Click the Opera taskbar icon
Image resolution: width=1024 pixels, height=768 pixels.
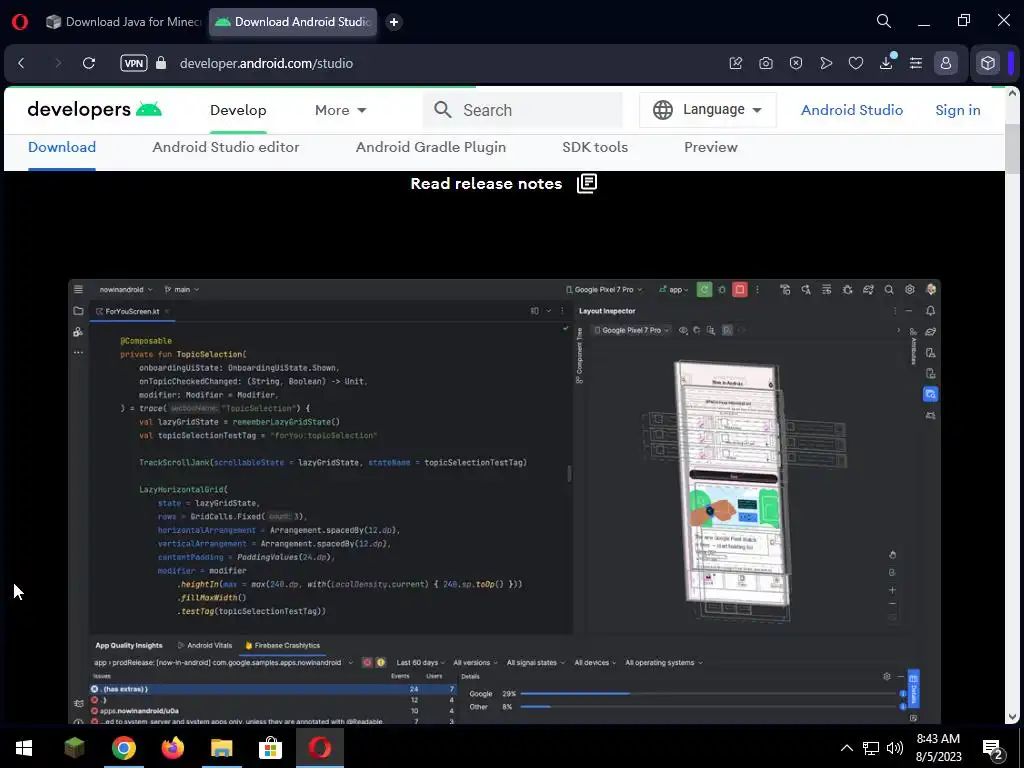click(x=319, y=748)
